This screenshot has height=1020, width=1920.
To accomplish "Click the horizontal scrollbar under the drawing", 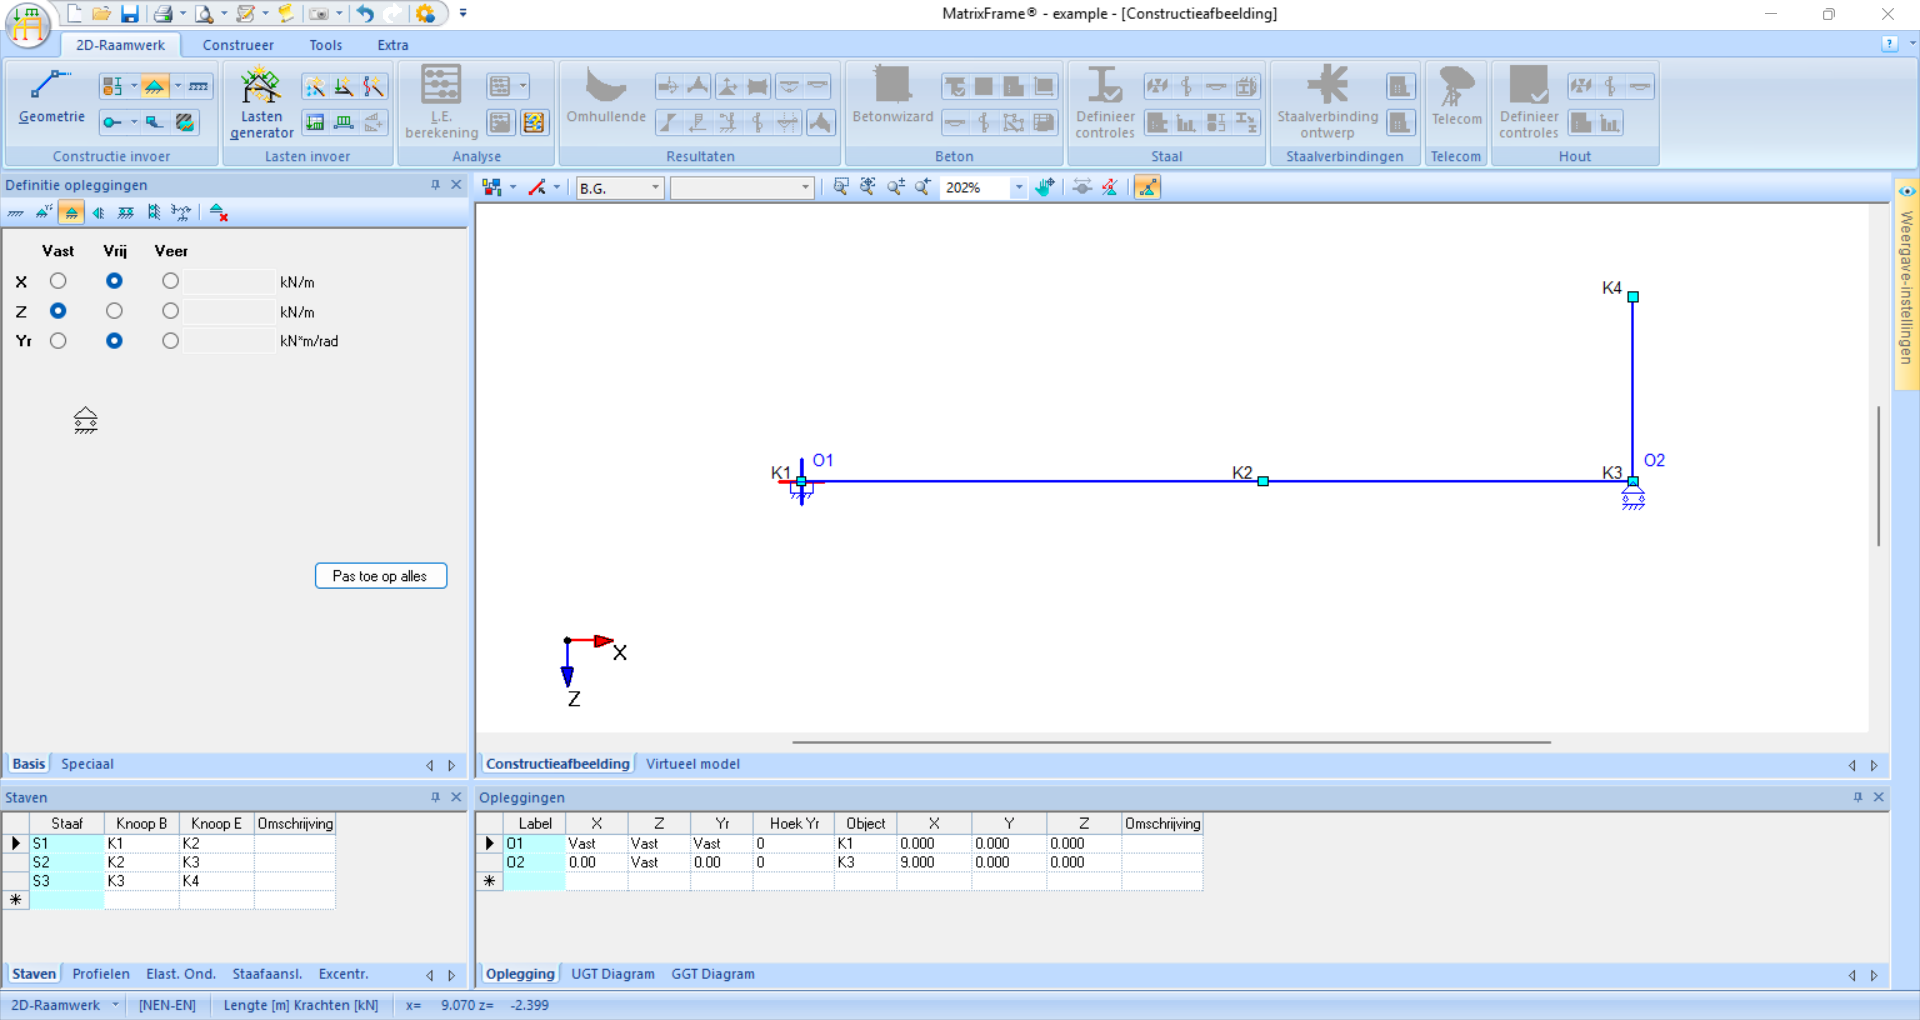I will 1170,743.
